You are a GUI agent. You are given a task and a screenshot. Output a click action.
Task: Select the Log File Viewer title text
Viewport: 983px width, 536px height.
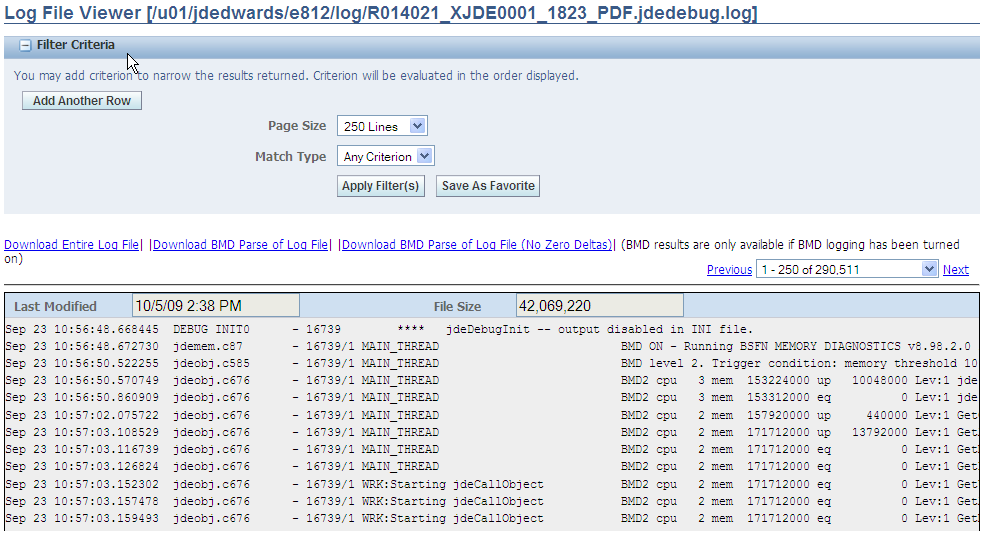click(x=381, y=13)
